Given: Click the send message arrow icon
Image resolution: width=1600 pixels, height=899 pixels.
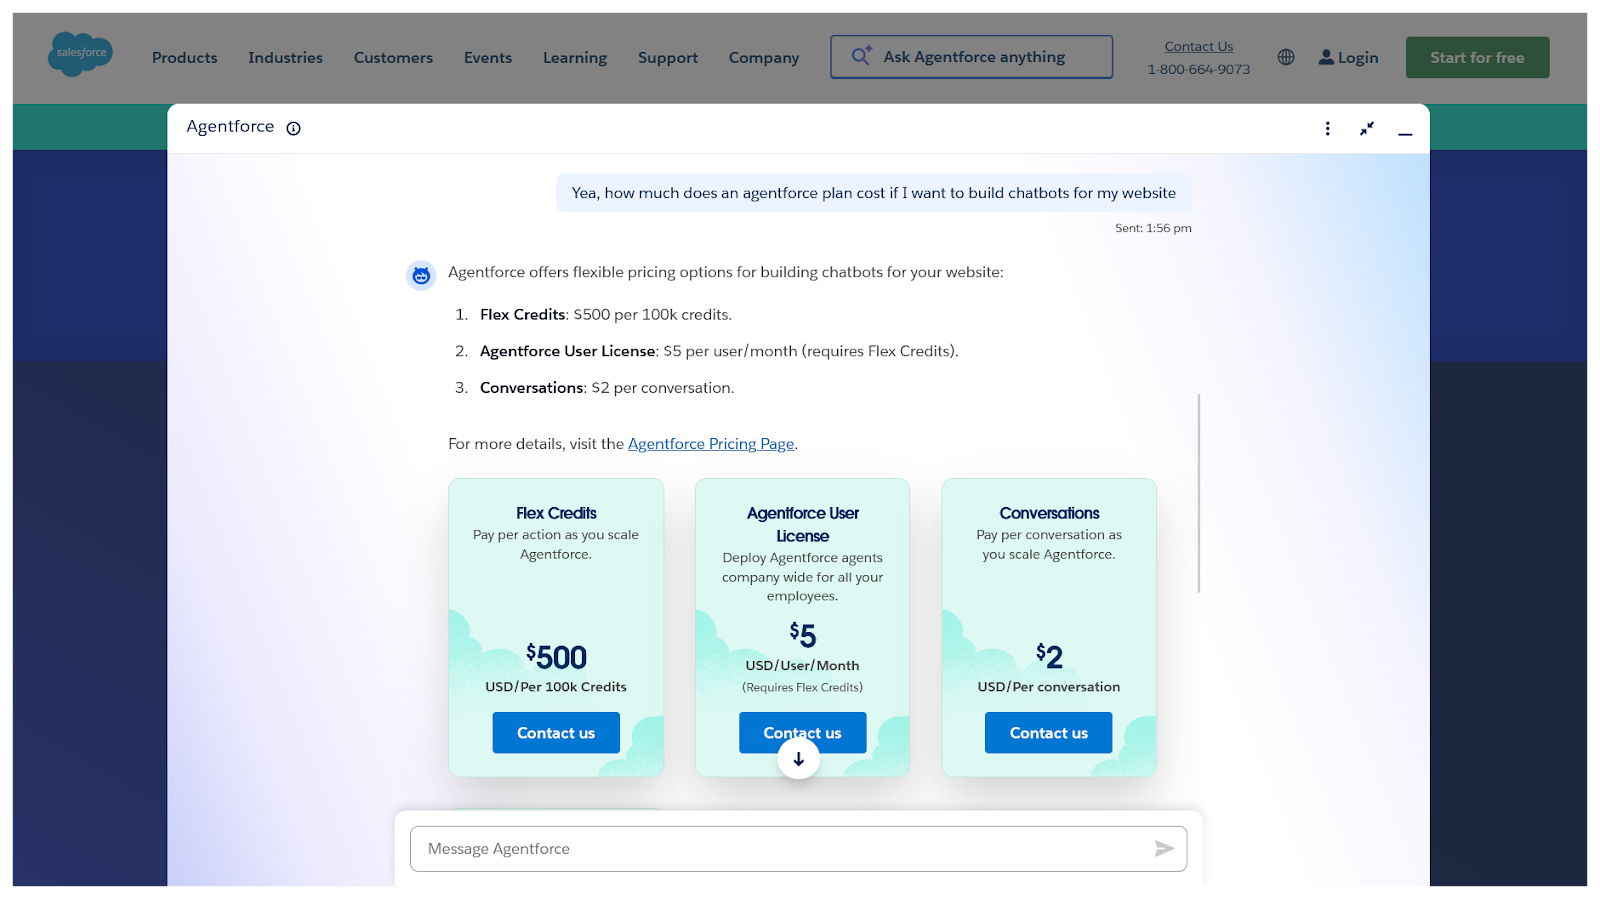Looking at the screenshot, I should tap(1164, 849).
